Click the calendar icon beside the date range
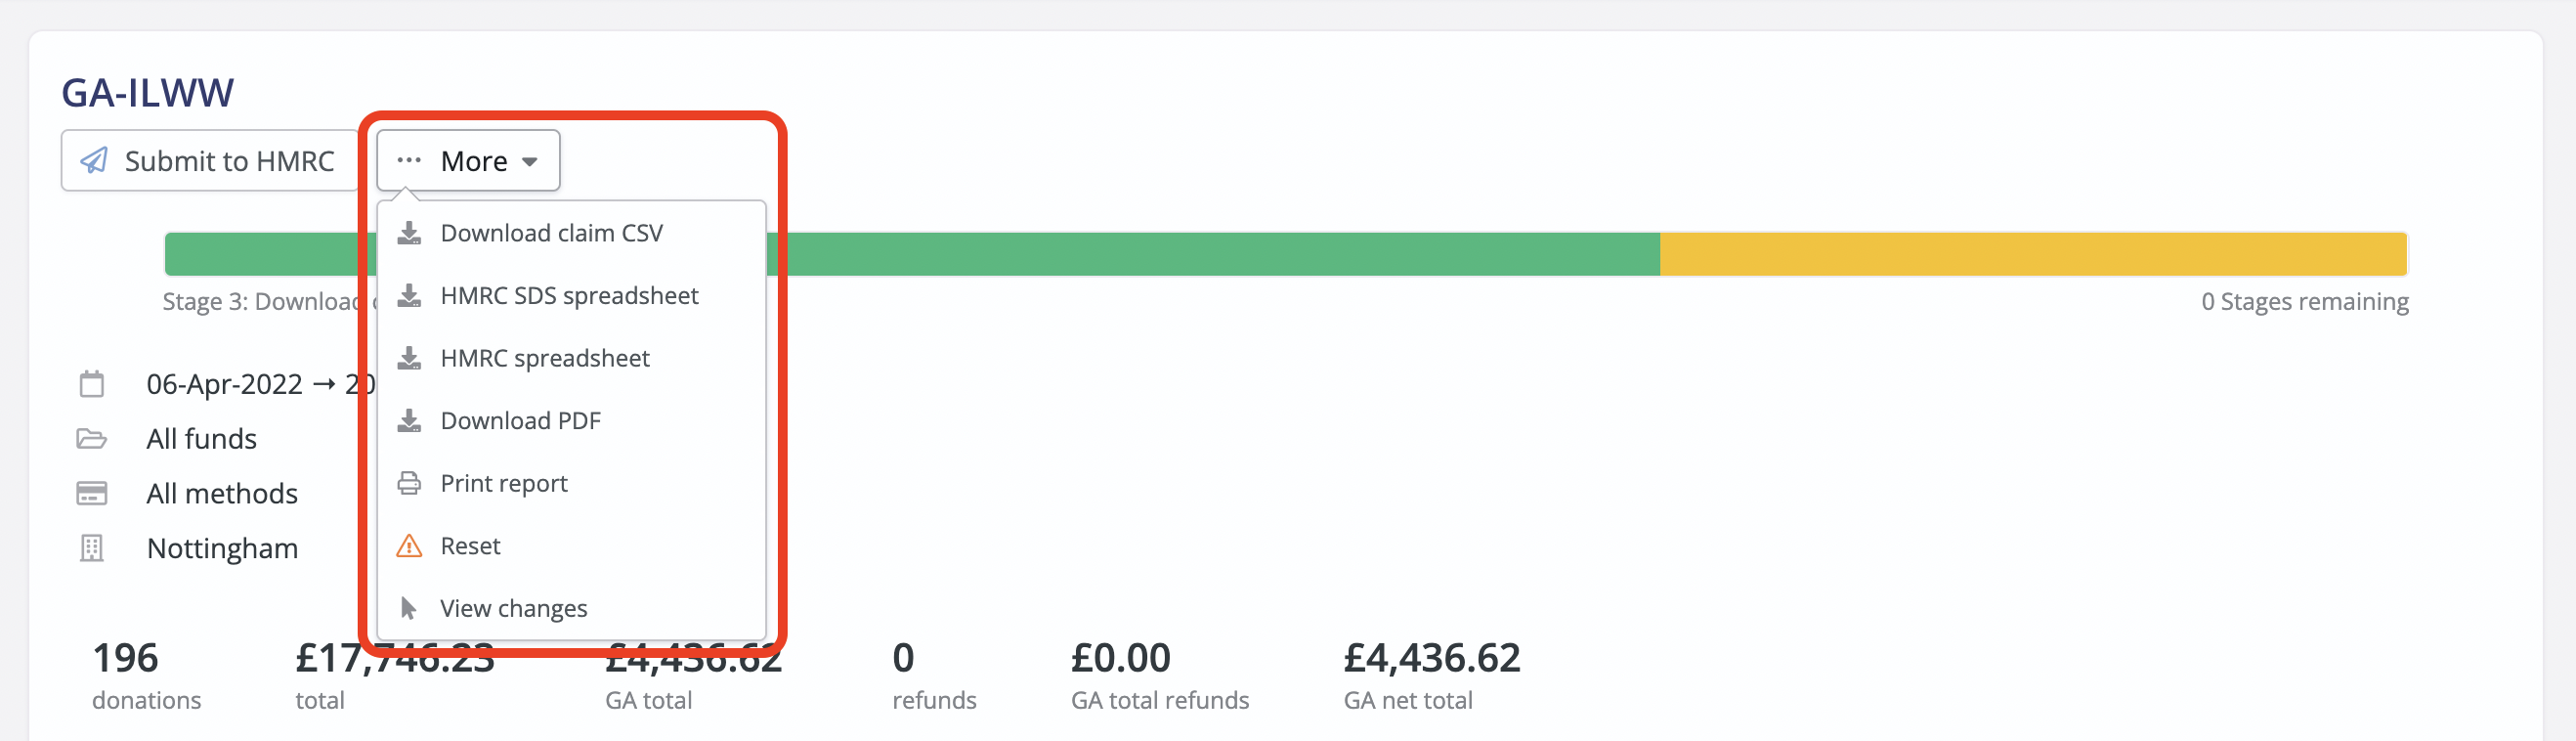 tap(91, 383)
